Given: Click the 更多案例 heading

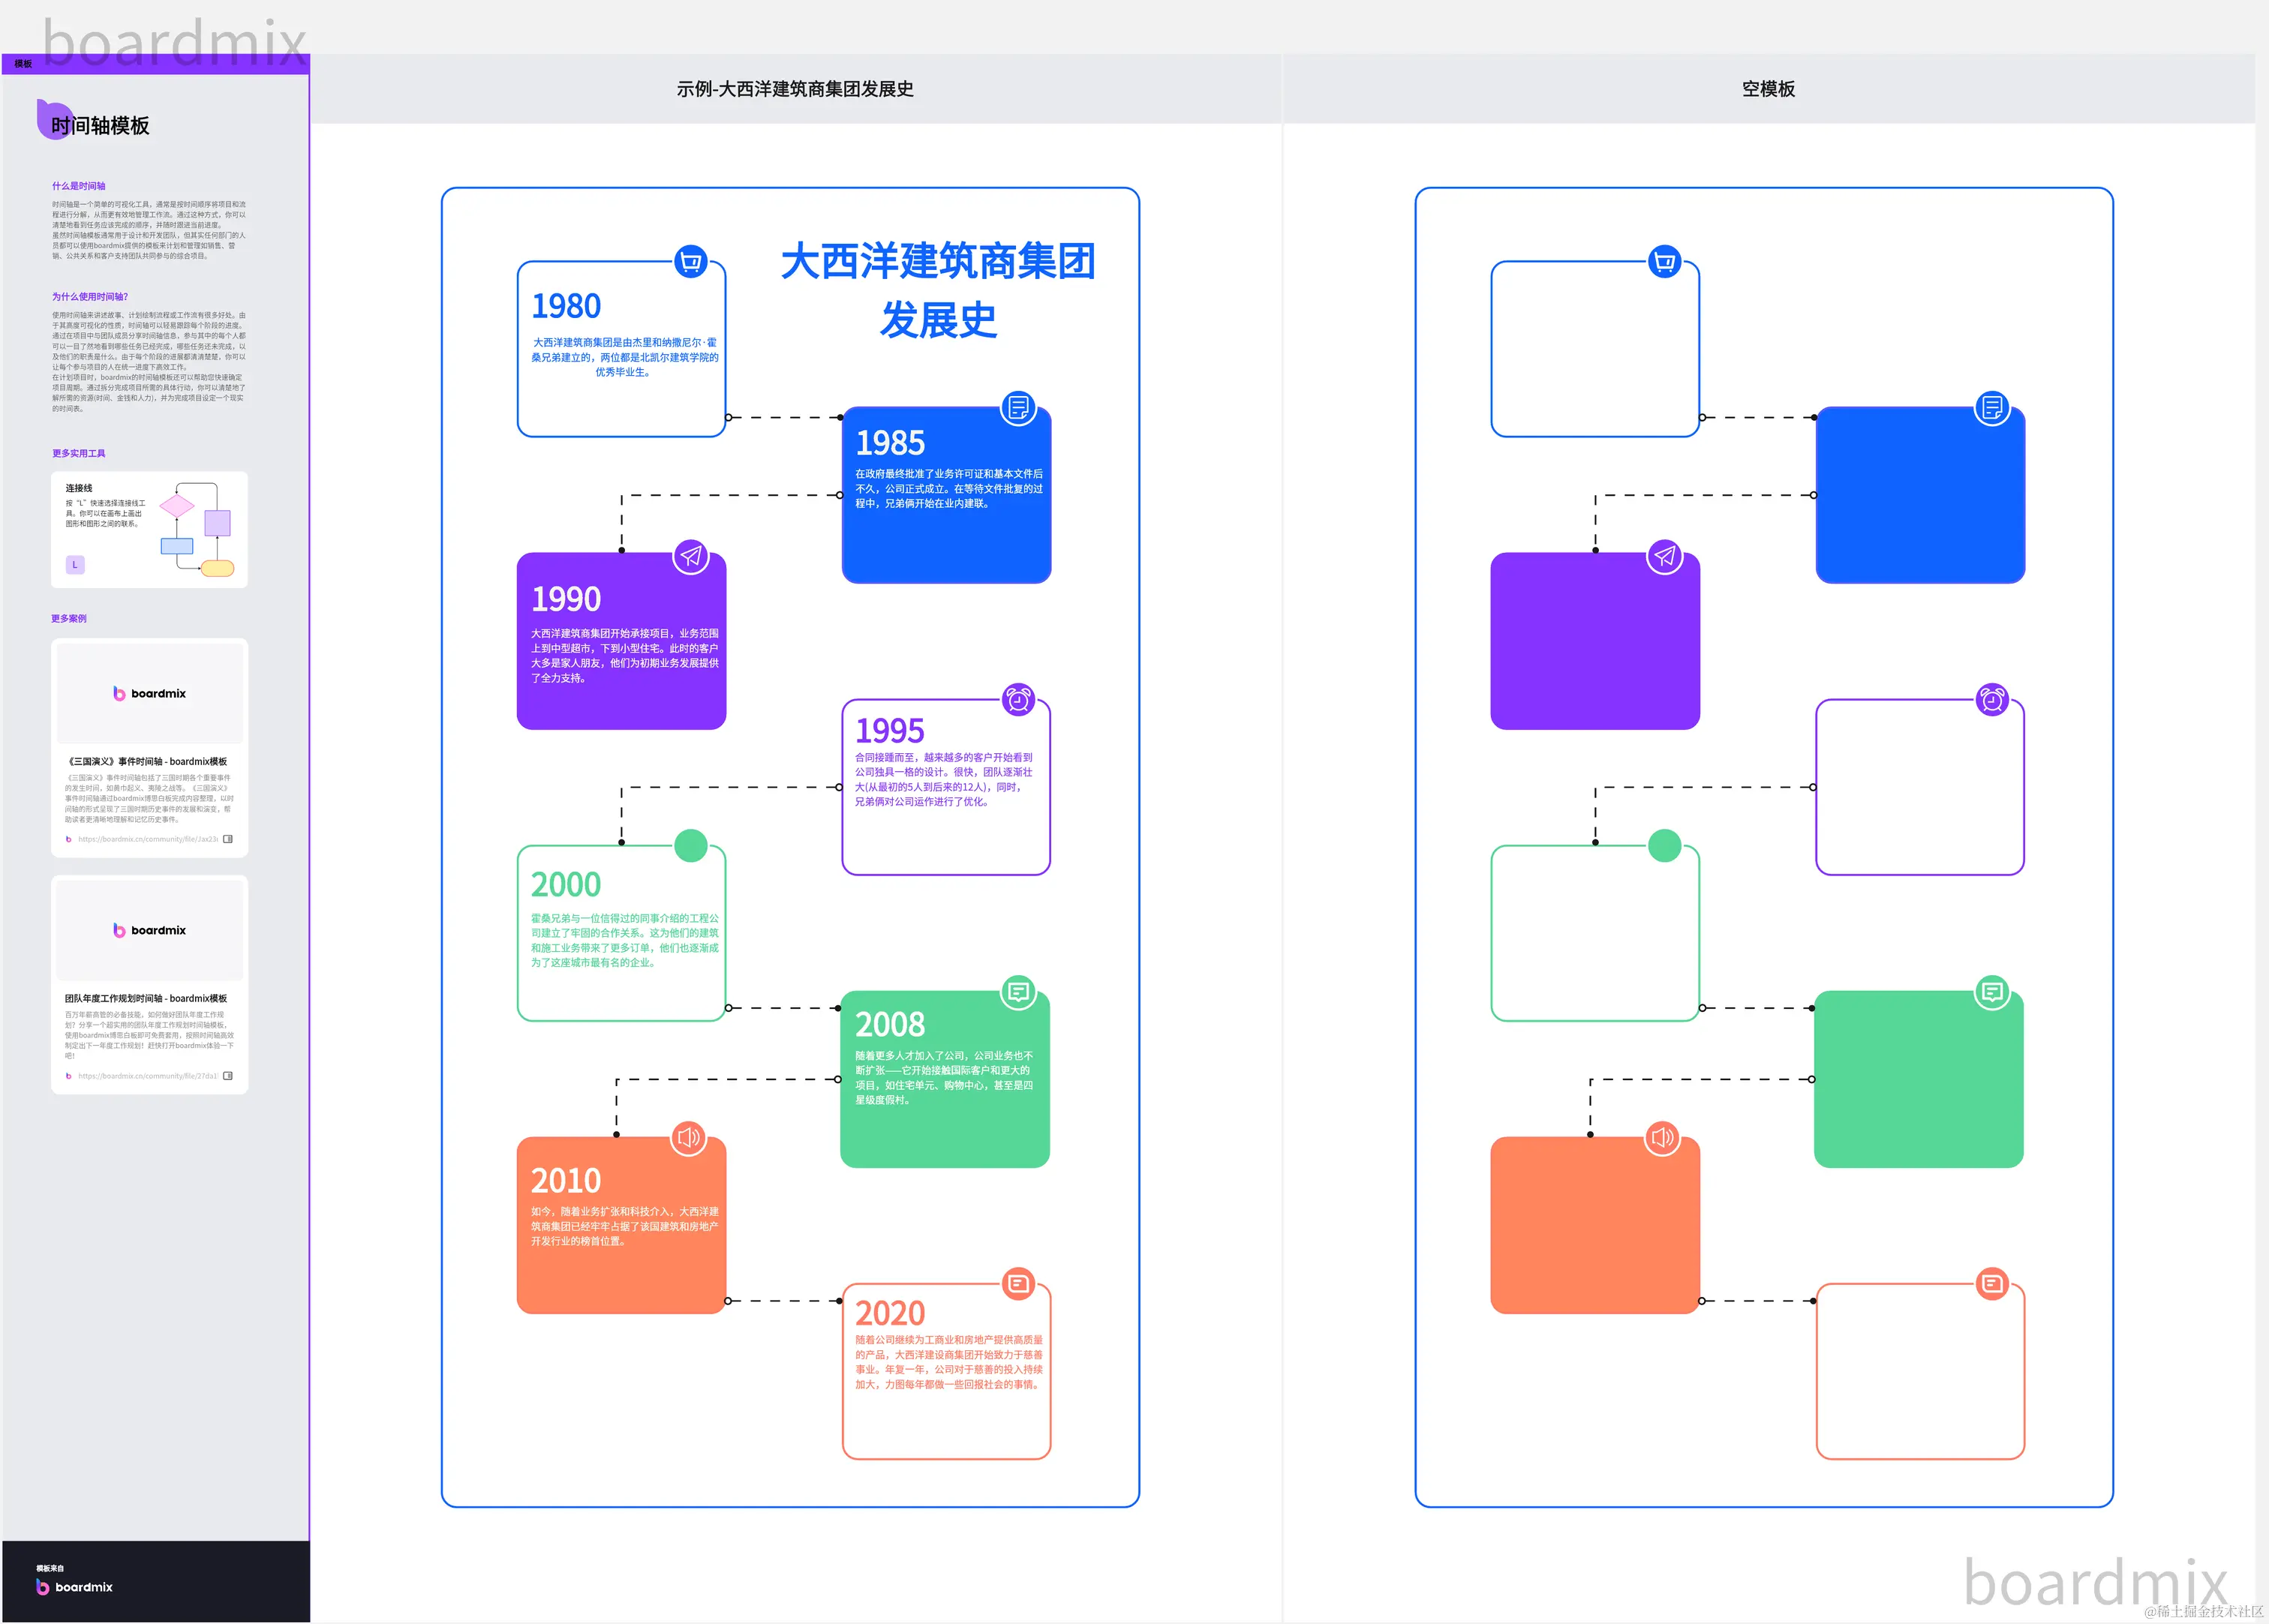Looking at the screenshot, I should point(69,618).
